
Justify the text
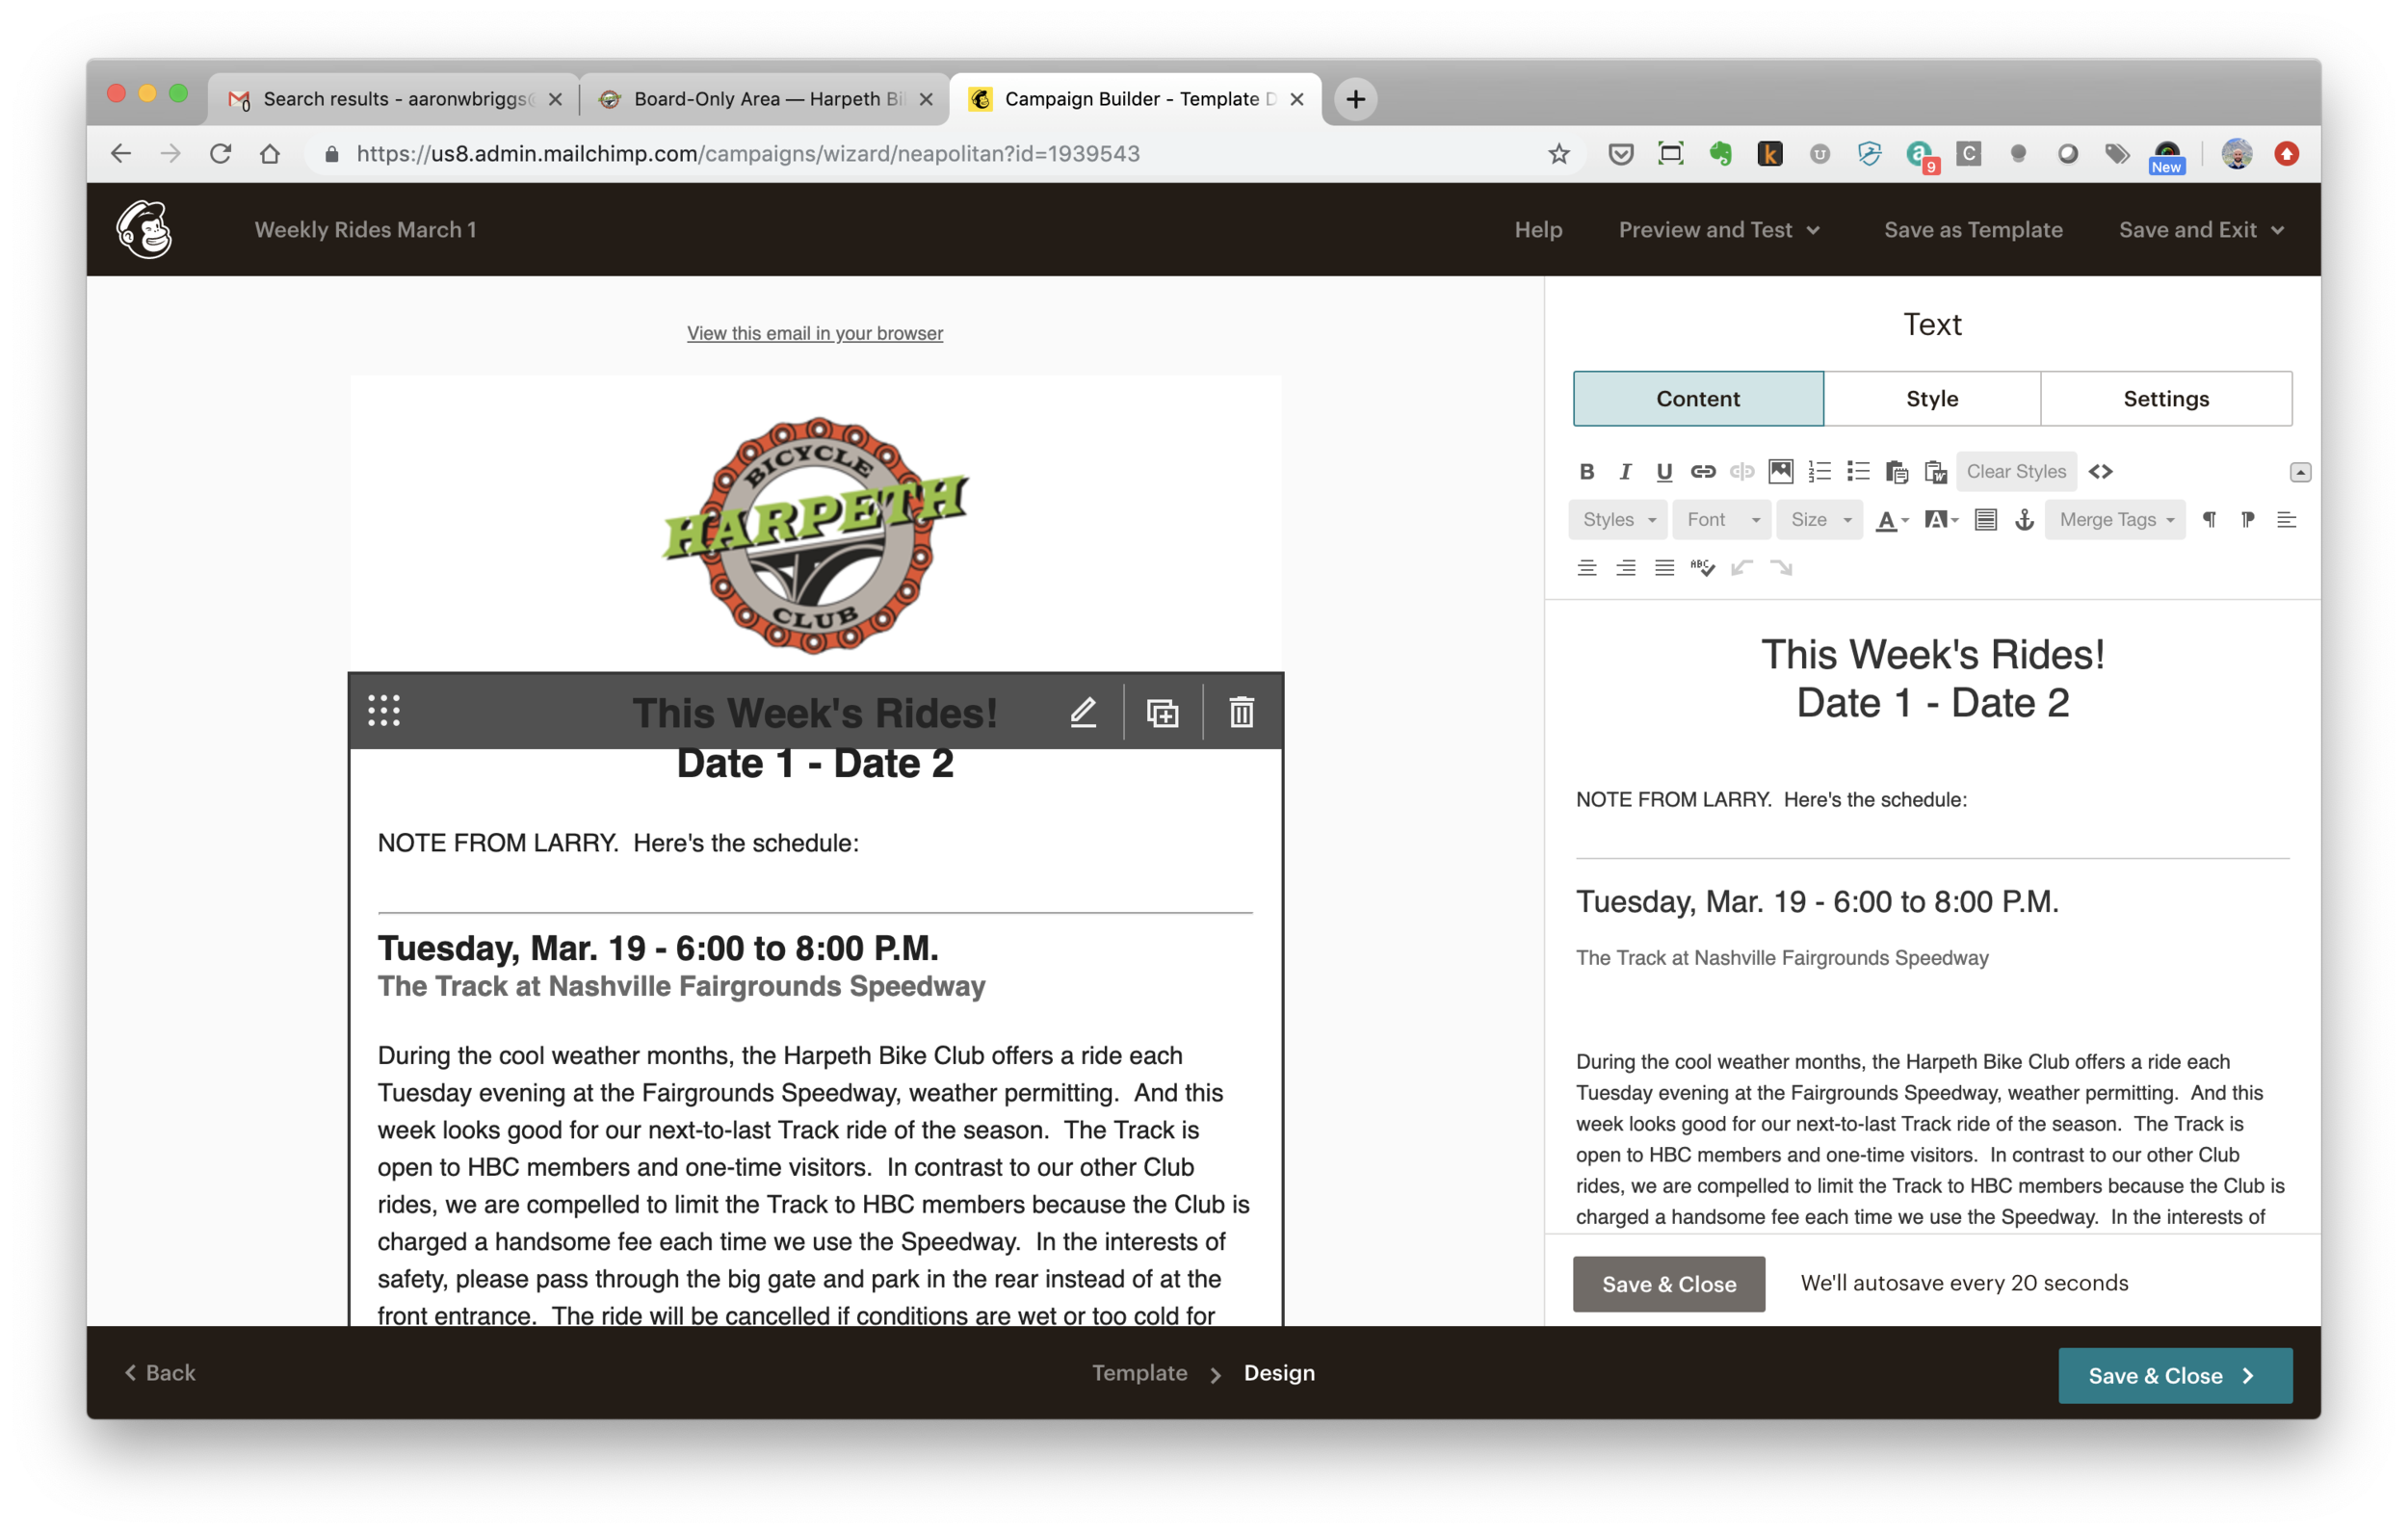pos(1664,568)
